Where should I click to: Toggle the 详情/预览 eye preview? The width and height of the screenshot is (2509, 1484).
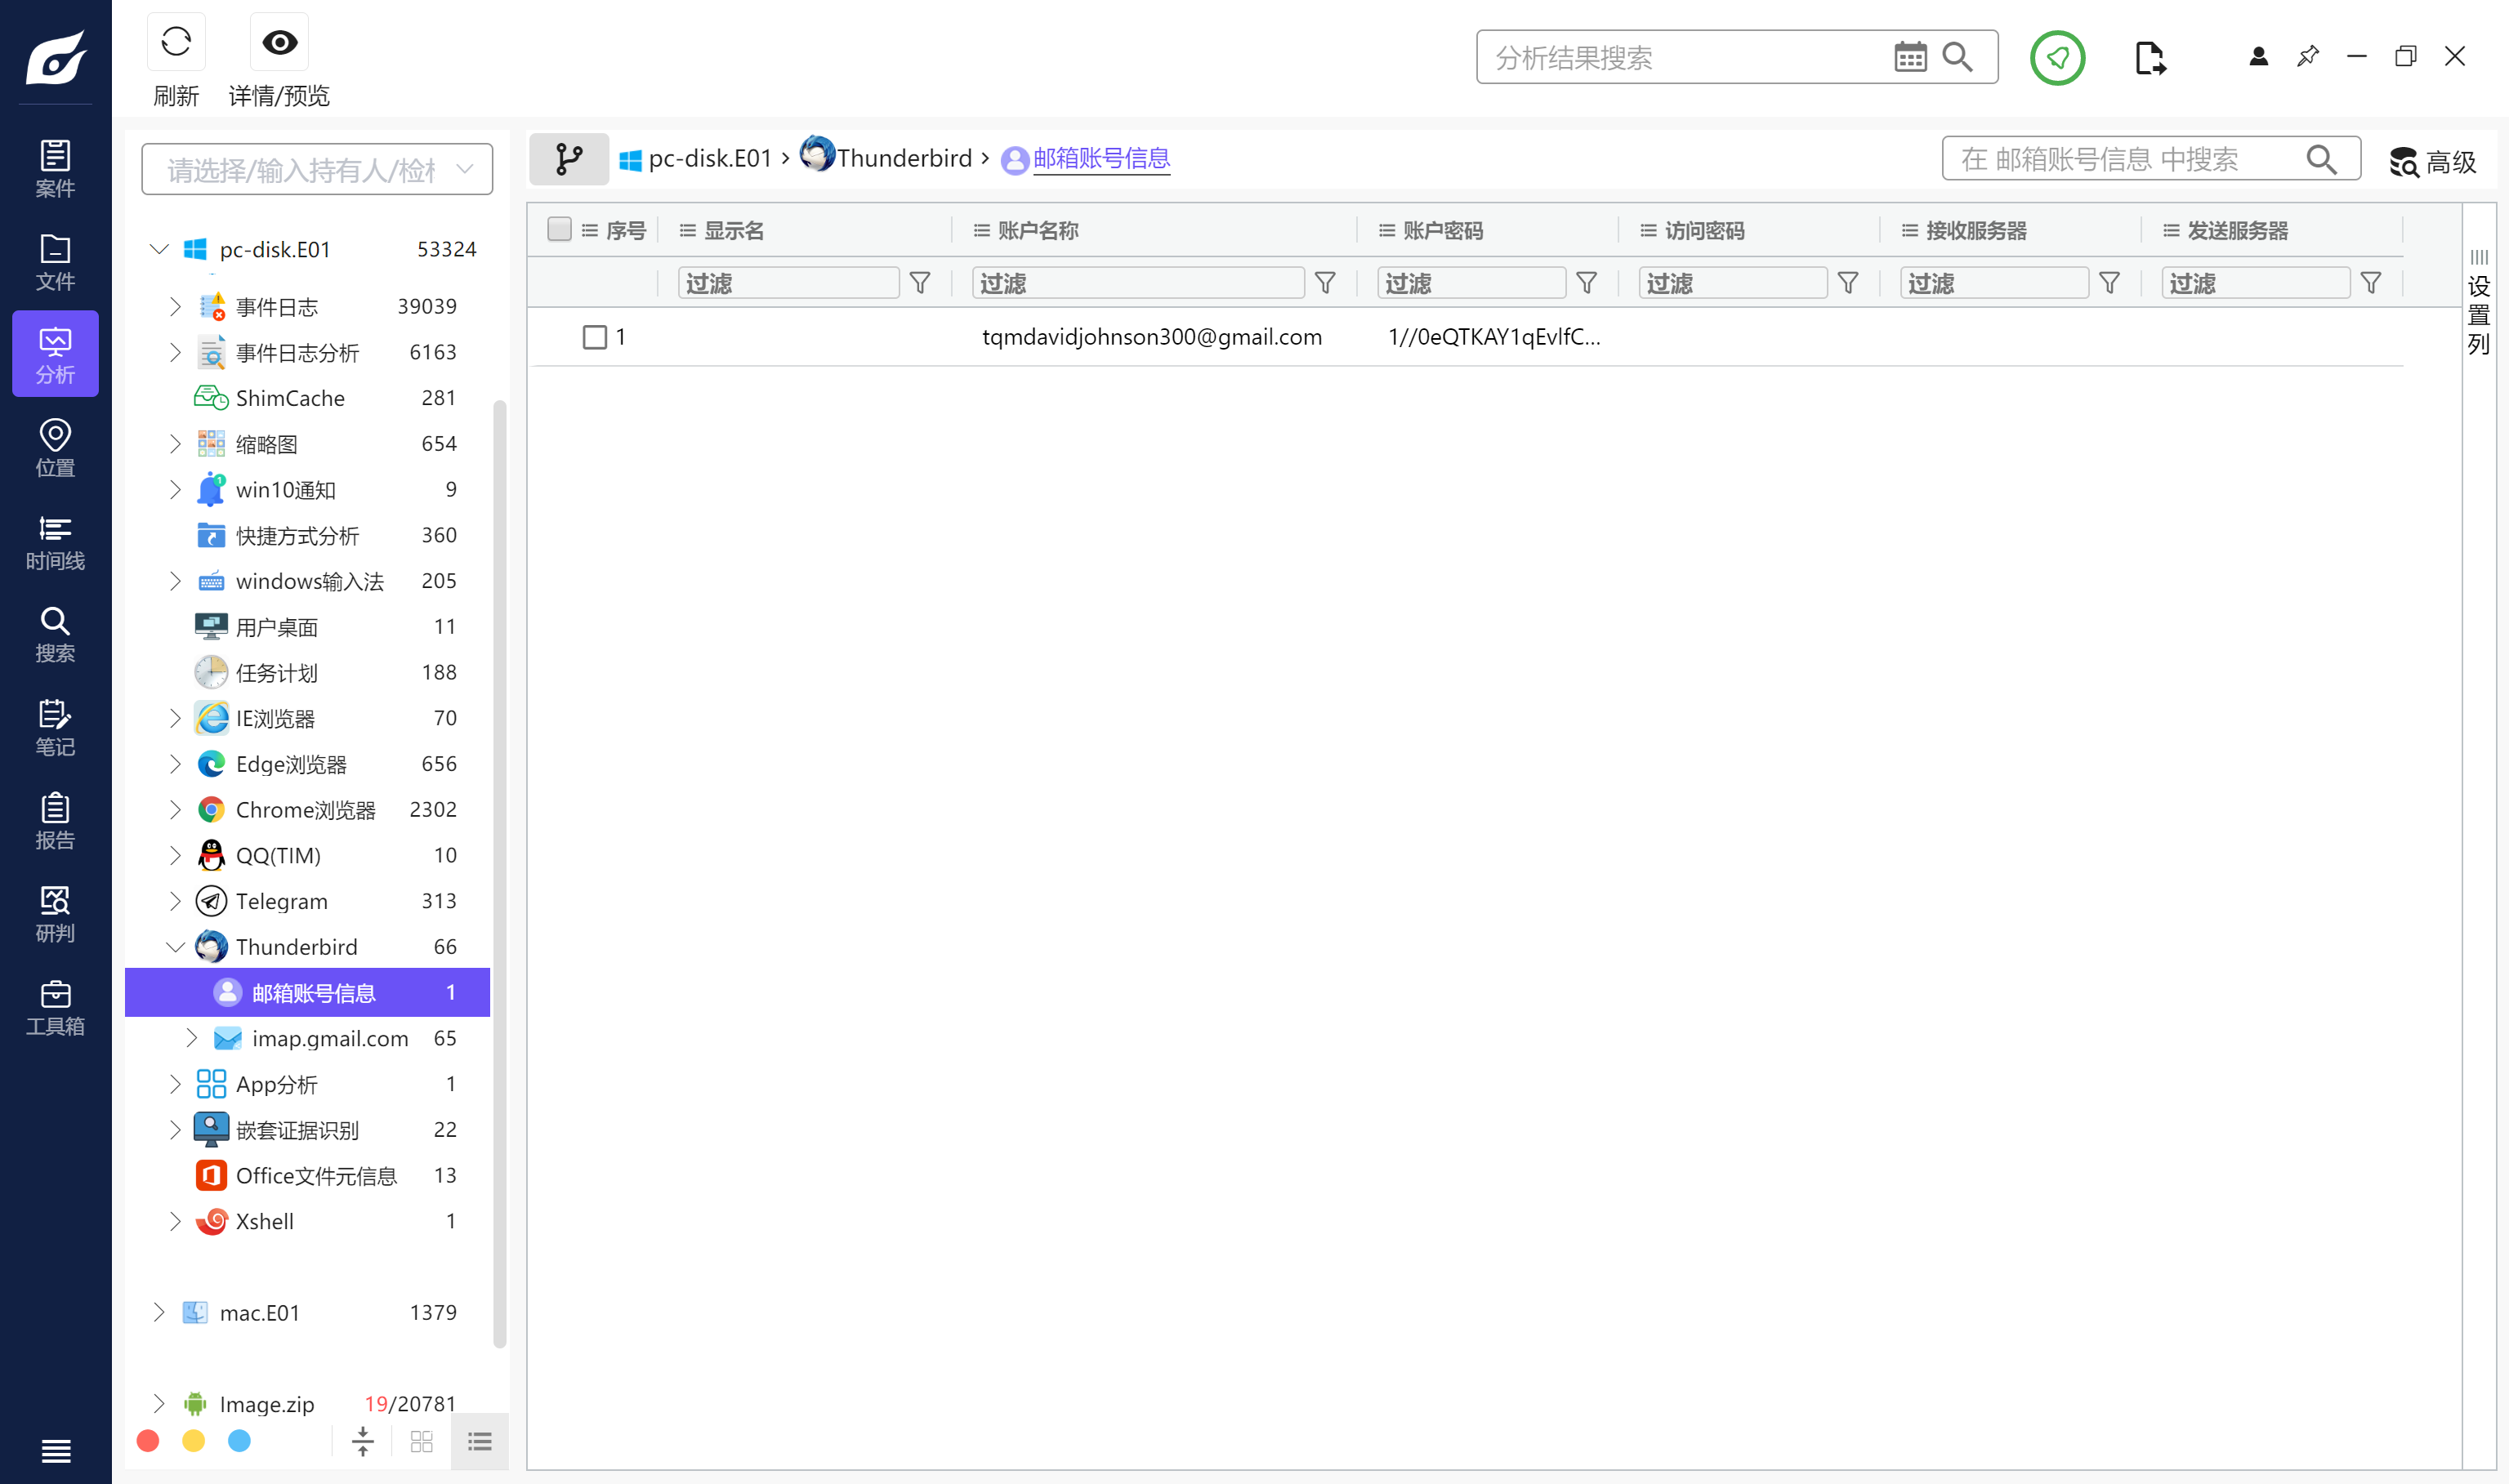[279, 42]
